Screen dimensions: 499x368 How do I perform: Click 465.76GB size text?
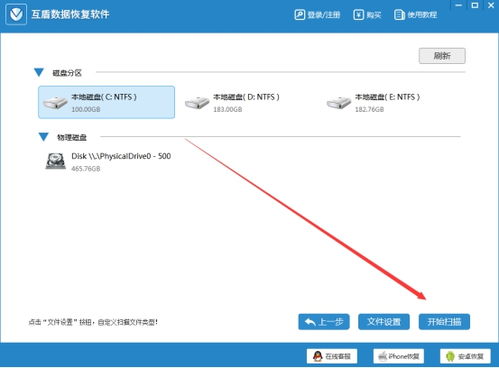tap(86, 169)
